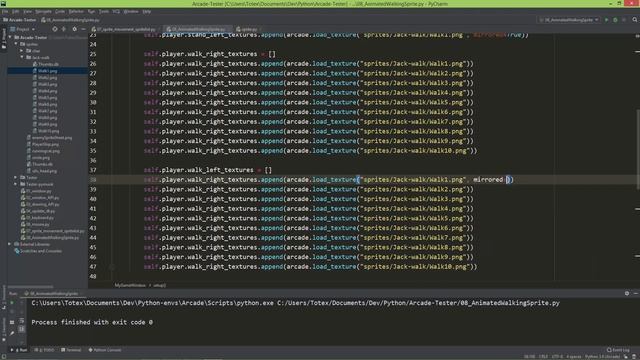Open the Edit menu
640x360 pixels.
pyautogui.click(x=16, y=11)
